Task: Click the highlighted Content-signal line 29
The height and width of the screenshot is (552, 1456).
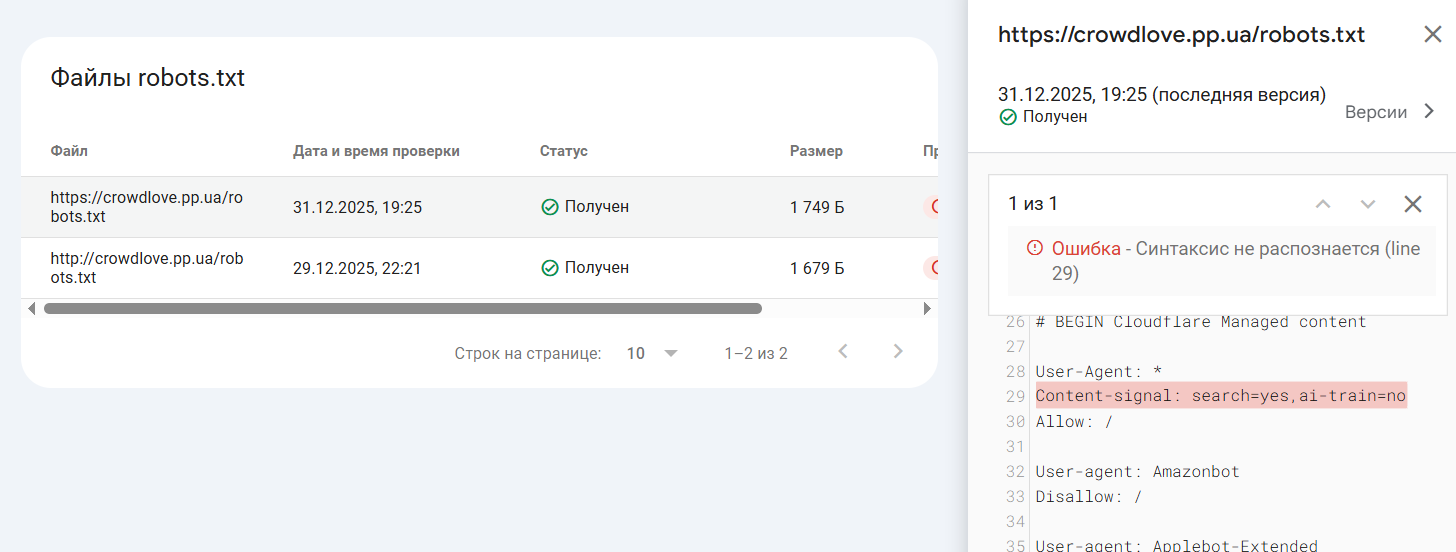Action: (x=1220, y=396)
